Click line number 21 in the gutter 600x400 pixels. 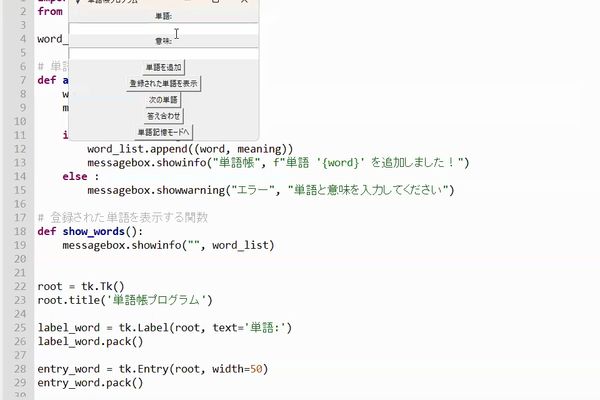pos(20,273)
